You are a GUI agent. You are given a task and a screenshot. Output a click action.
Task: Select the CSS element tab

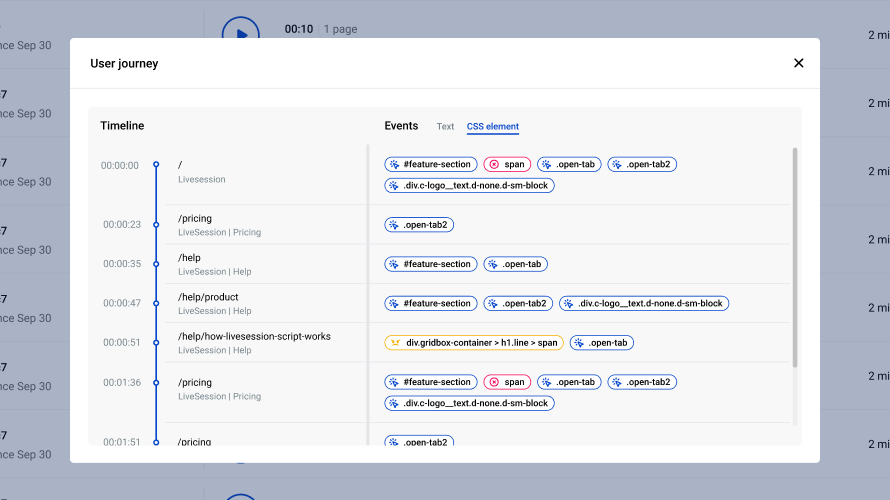(493, 127)
